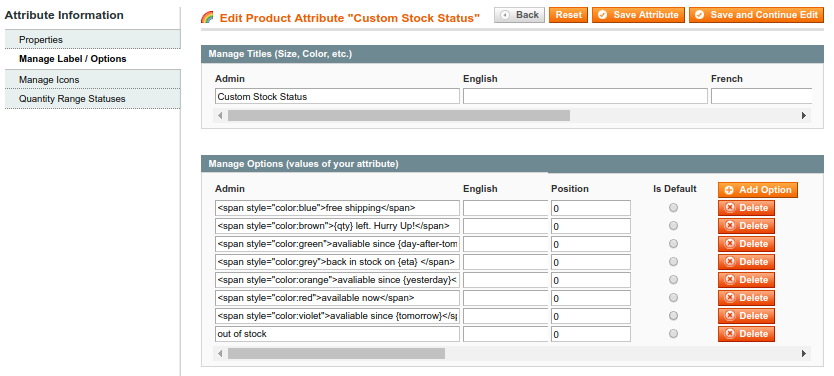Delete the free shipping option
This screenshot has height=376, width=834.
pyautogui.click(x=746, y=208)
